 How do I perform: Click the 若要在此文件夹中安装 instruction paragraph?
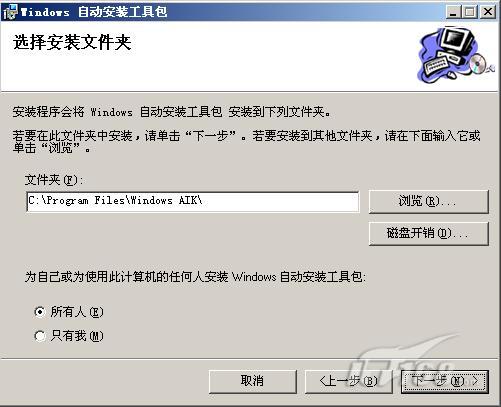tap(246, 142)
